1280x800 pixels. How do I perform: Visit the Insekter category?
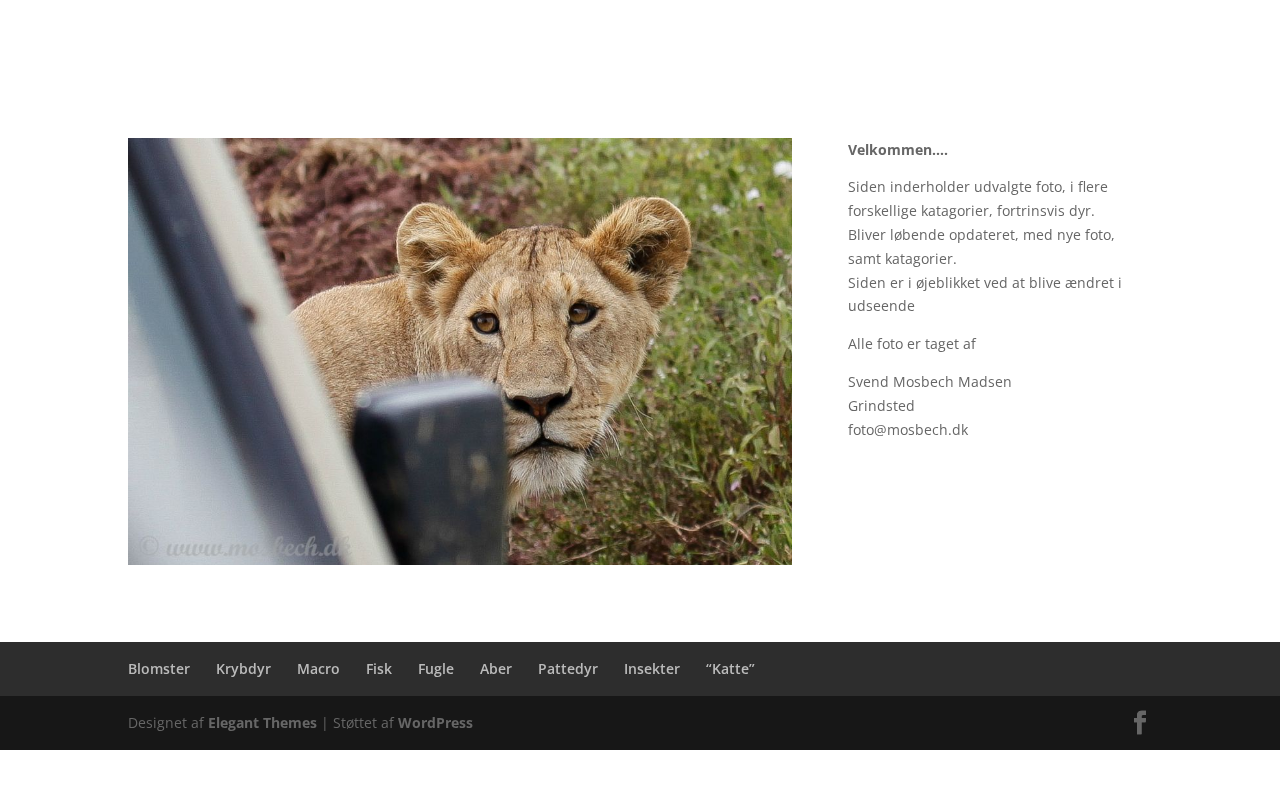(652, 669)
